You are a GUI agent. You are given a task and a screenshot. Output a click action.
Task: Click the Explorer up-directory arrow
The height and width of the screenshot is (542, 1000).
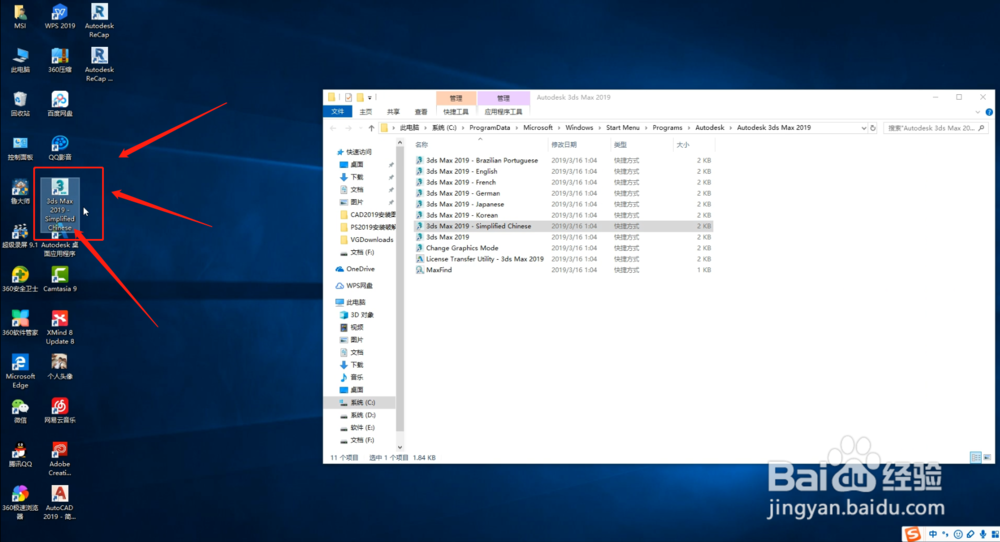coord(371,128)
